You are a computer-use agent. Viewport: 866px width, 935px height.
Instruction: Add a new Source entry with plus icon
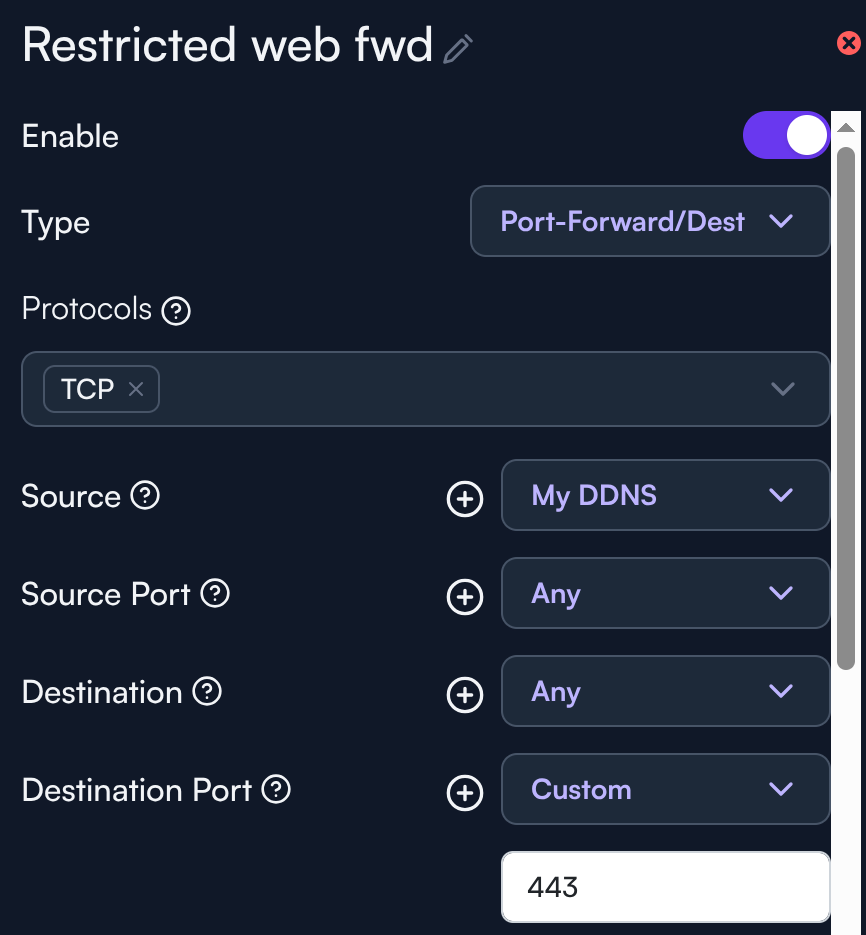(464, 497)
